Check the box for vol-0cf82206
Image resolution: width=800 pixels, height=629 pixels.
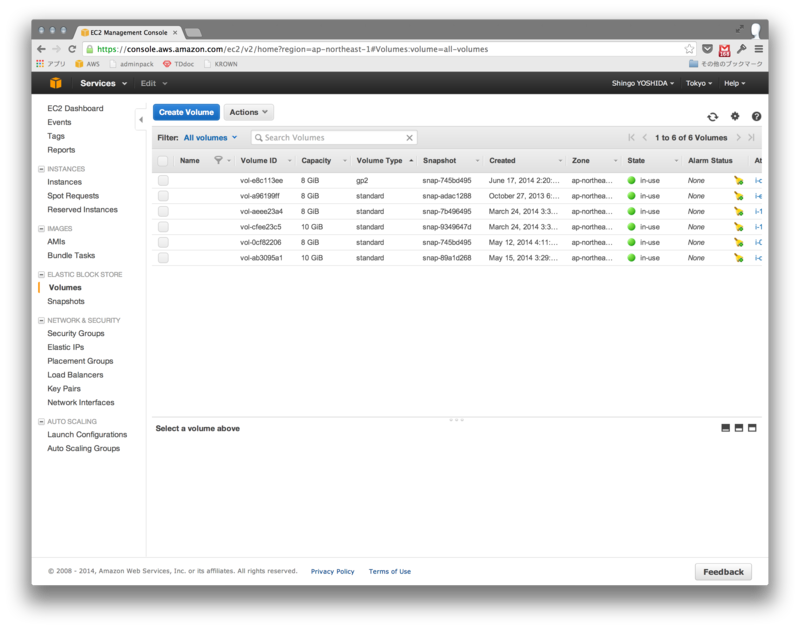pos(163,242)
